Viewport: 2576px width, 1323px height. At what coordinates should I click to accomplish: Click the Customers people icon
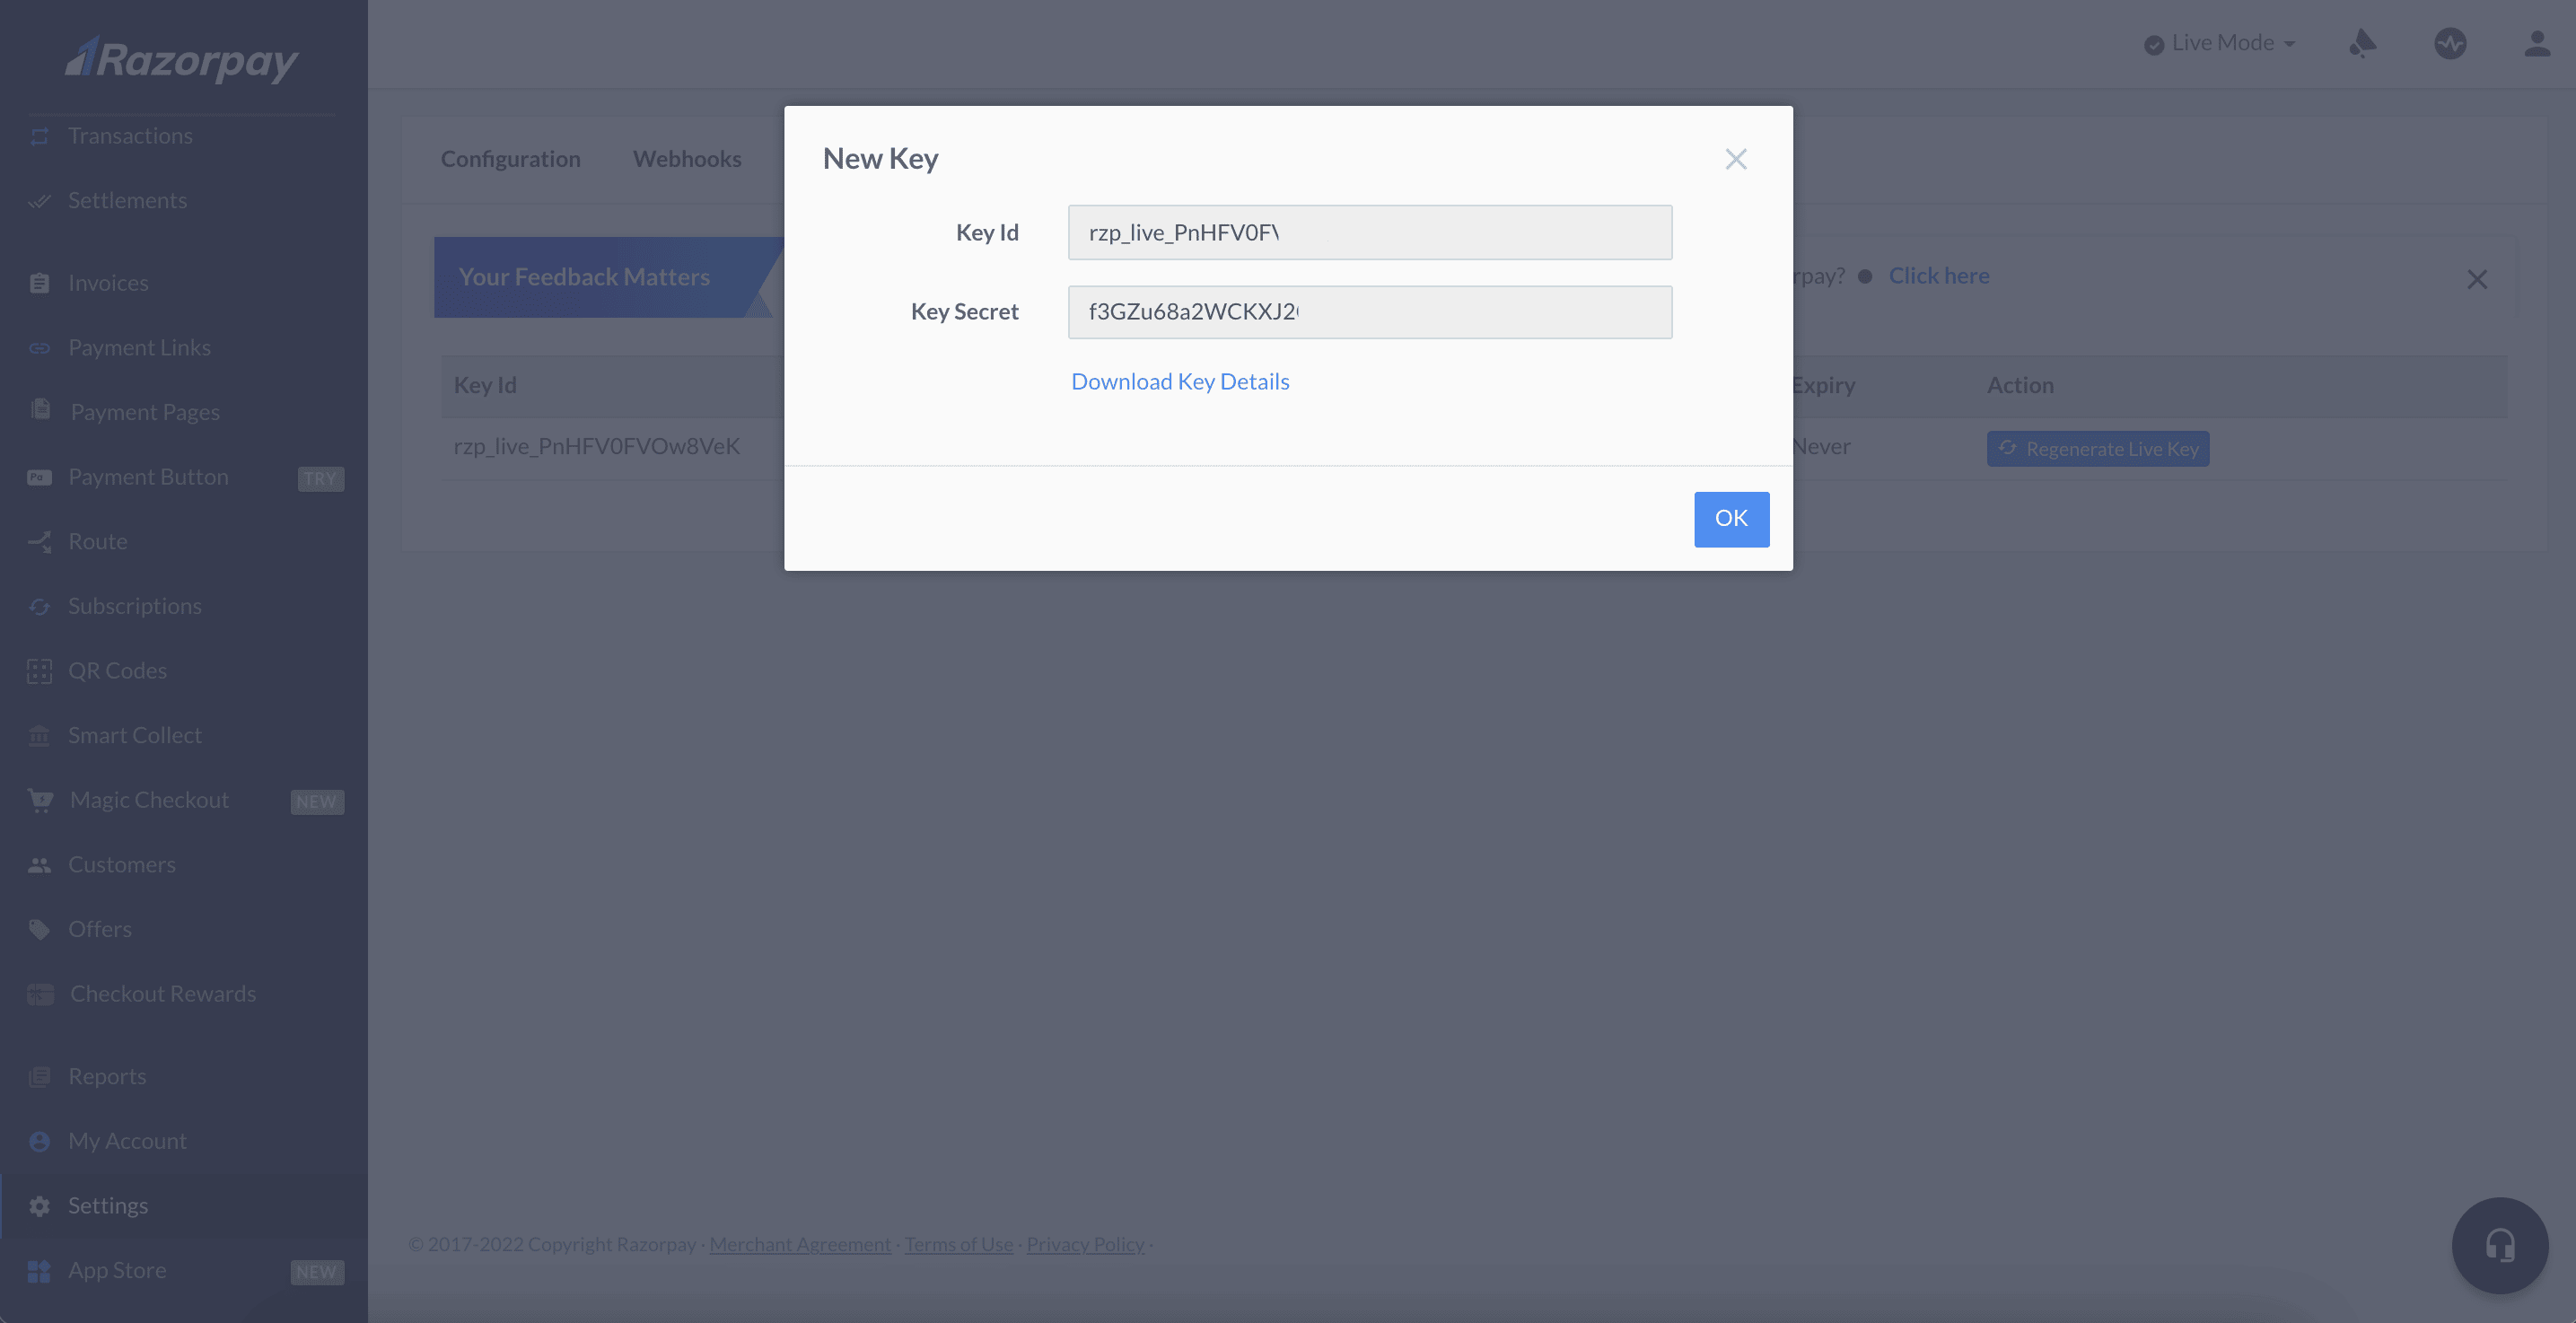pos(39,865)
